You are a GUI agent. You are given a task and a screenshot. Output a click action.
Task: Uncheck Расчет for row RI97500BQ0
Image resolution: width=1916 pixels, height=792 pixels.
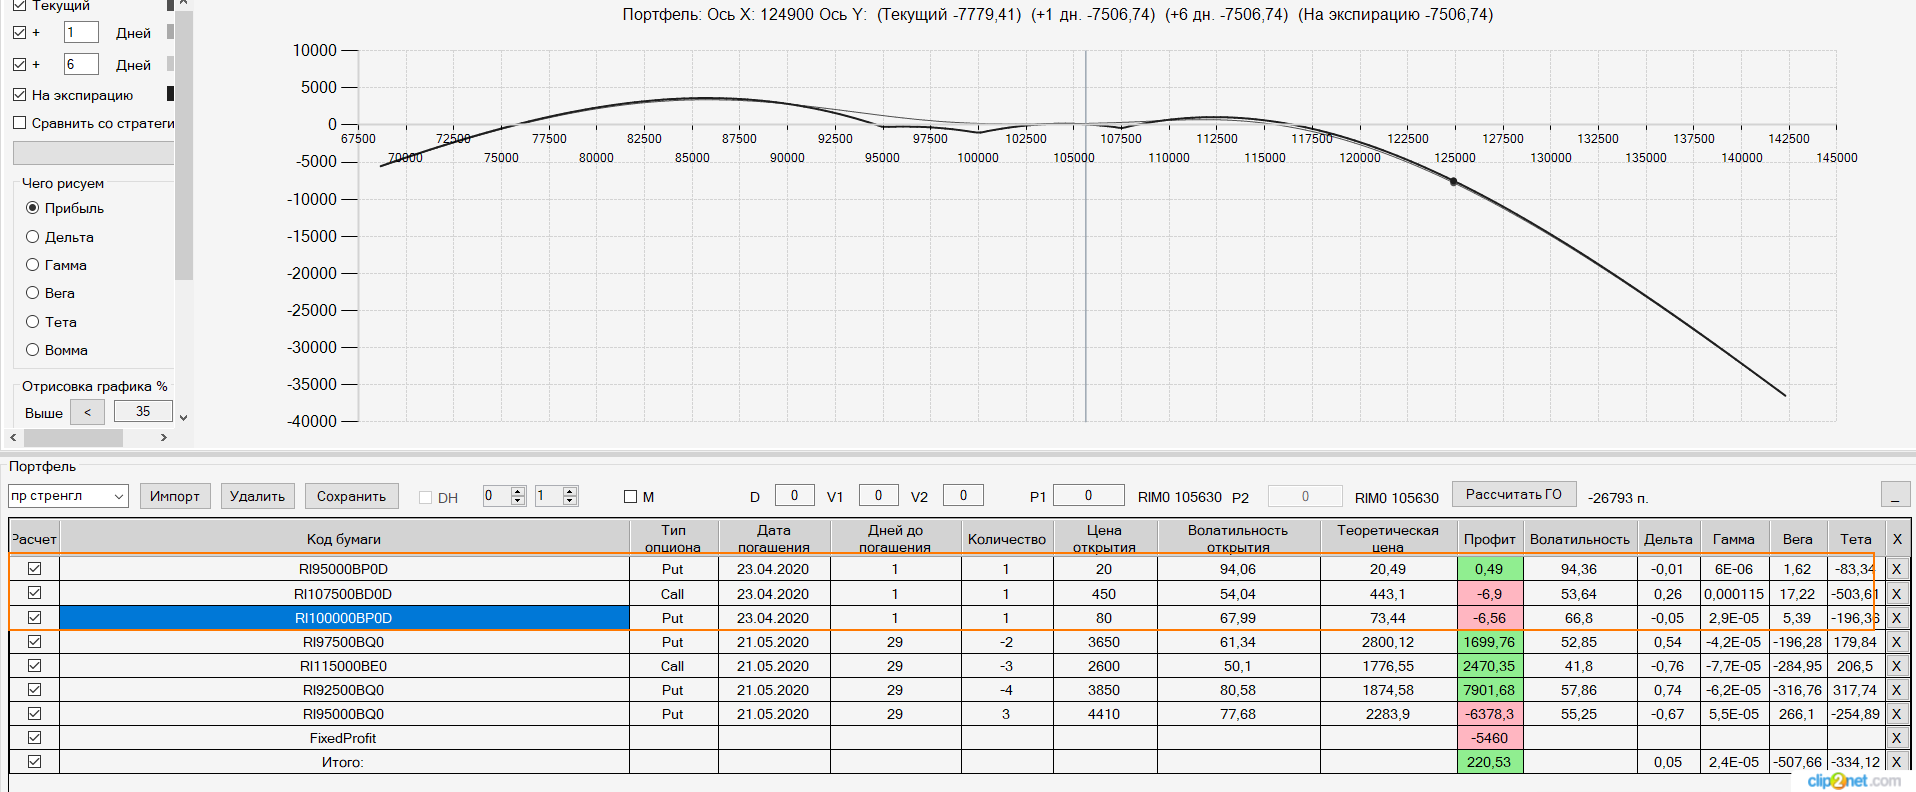point(34,642)
